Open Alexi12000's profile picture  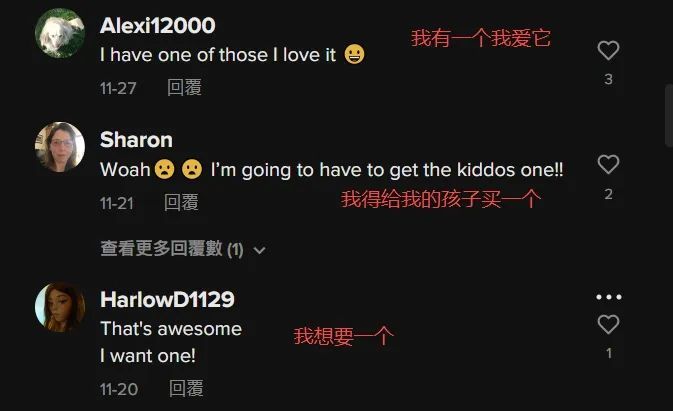point(60,33)
